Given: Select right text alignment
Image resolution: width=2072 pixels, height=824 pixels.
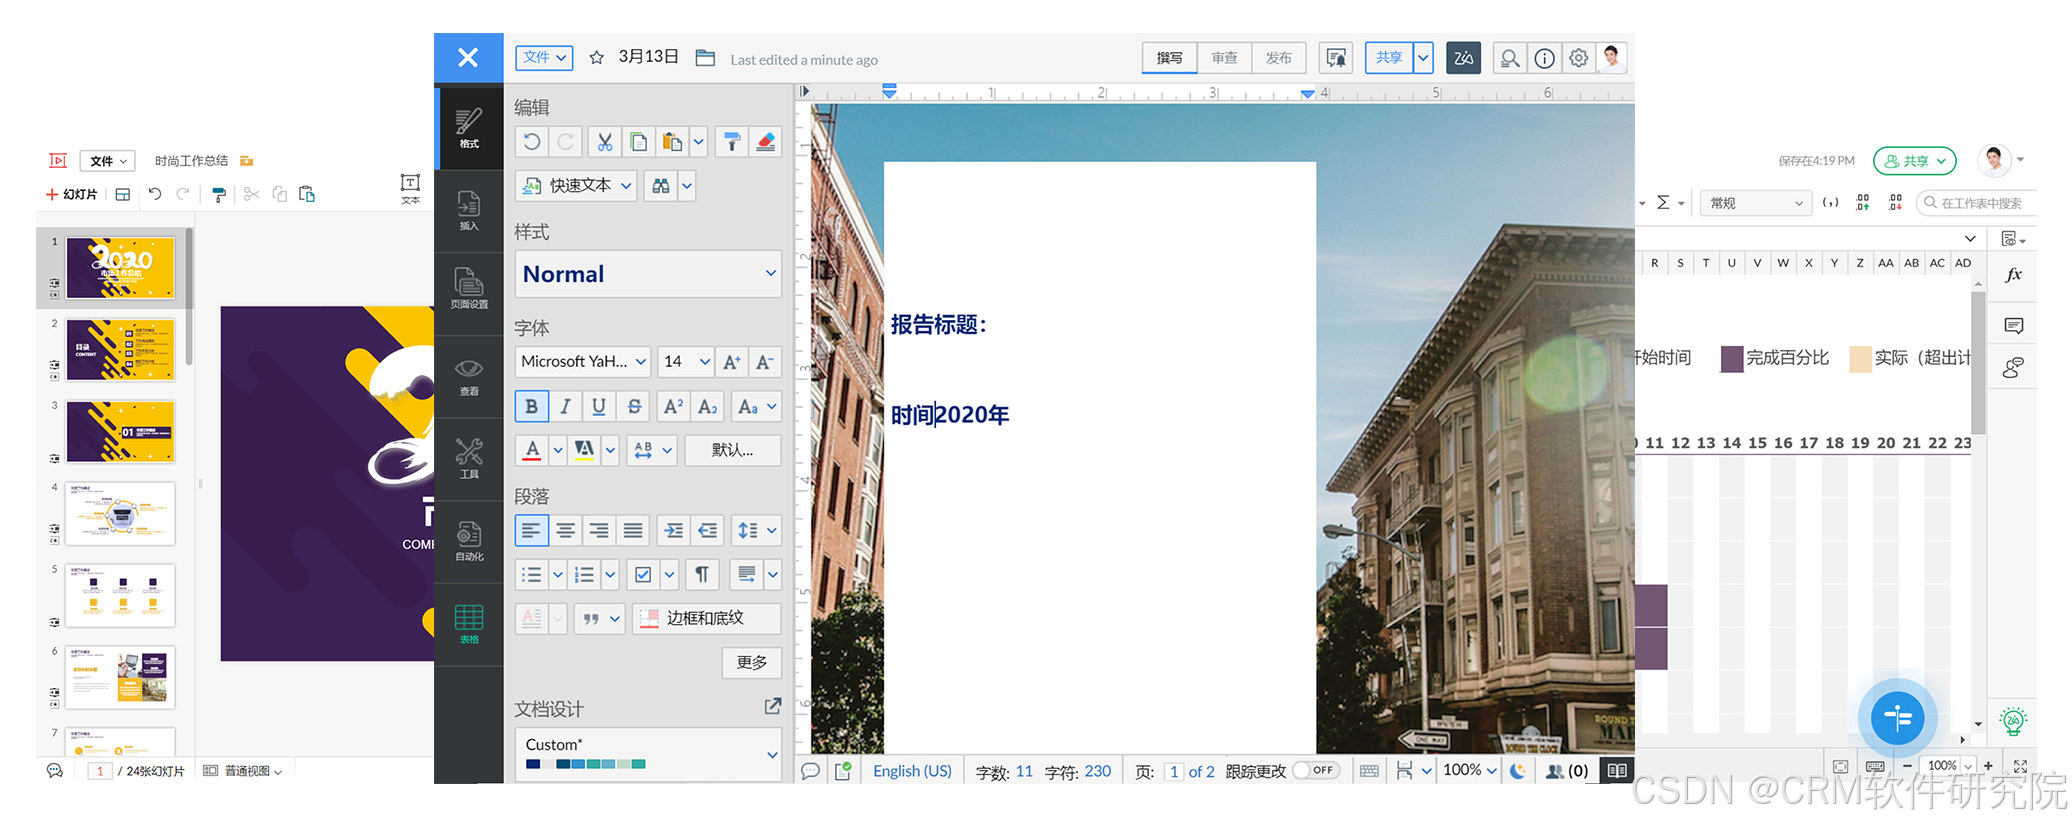Looking at the screenshot, I should 599,530.
